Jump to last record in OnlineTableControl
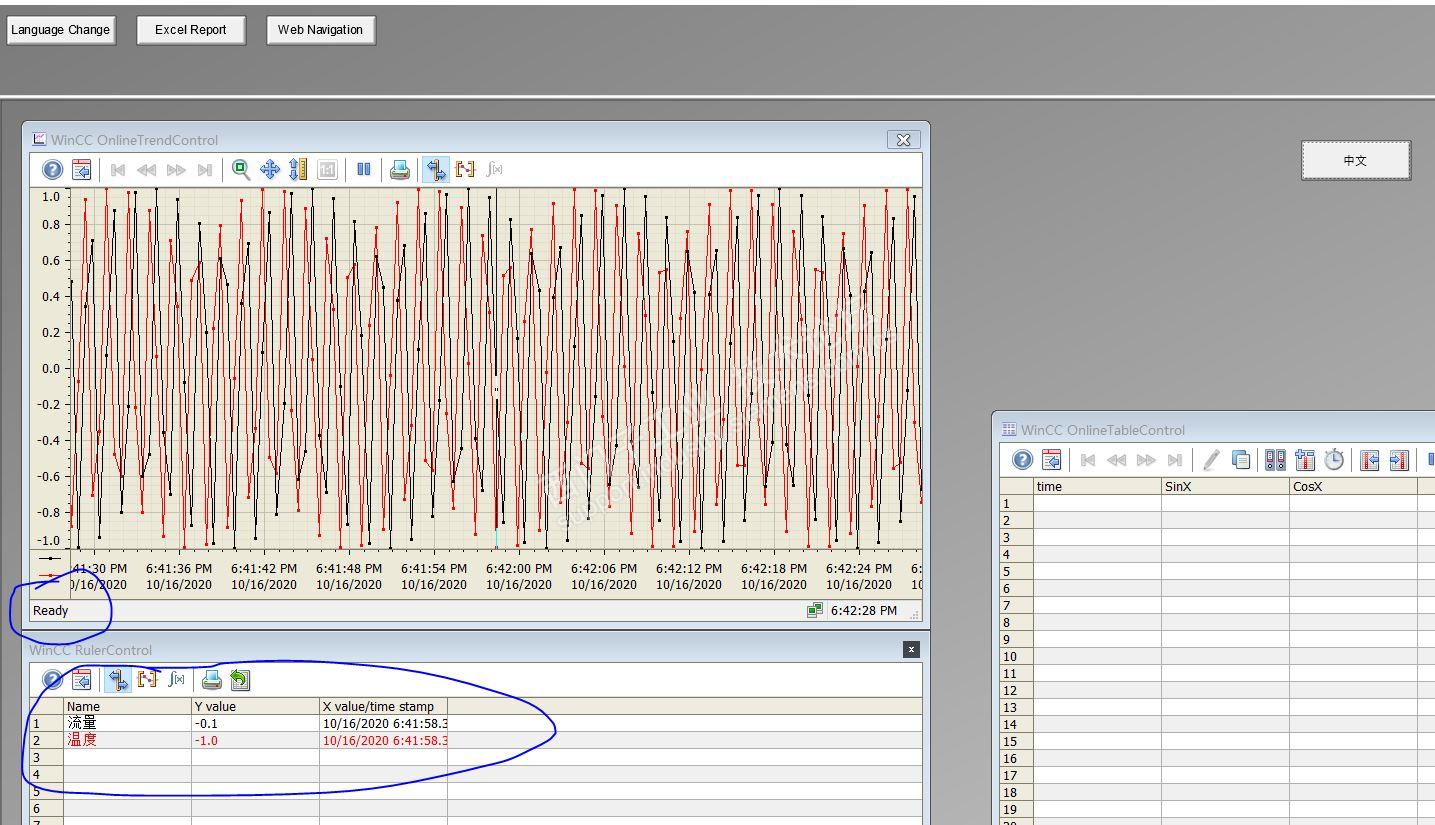Viewport: 1435px width, 825px height. click(x=1175, y=460)
